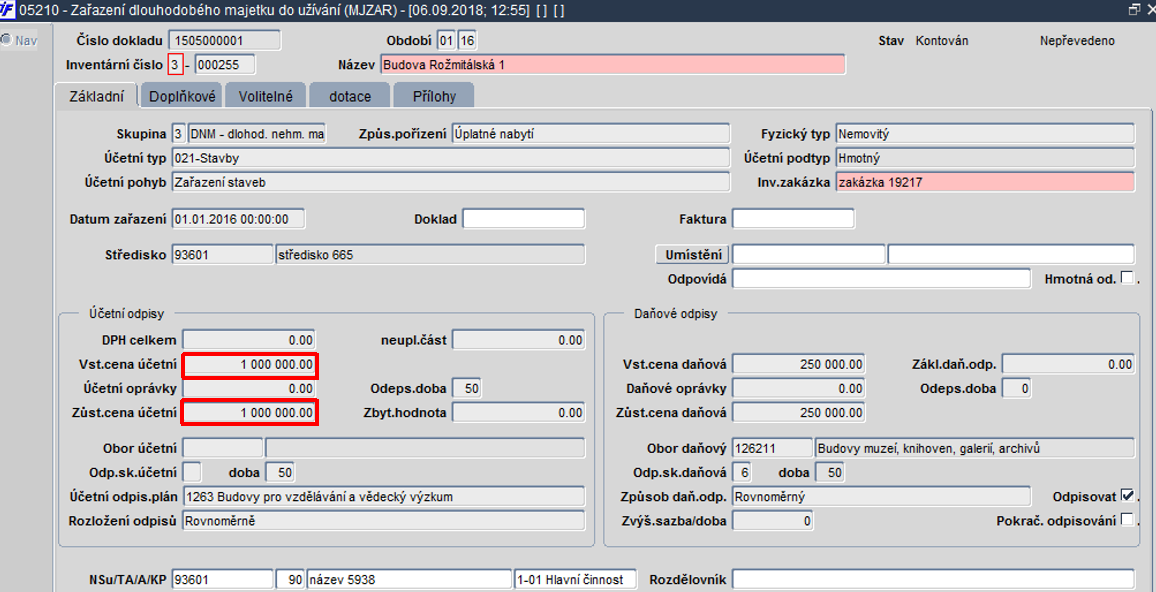Click the Období field with value 01

447,41
